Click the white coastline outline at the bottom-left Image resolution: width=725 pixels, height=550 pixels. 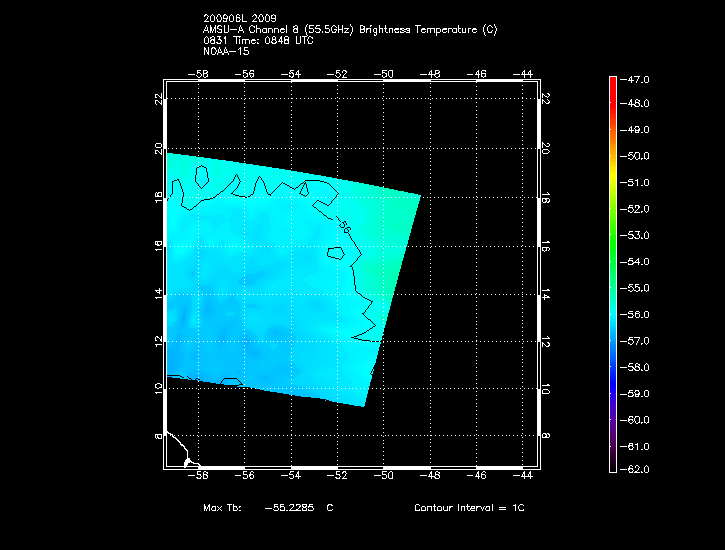click(180, 447)
